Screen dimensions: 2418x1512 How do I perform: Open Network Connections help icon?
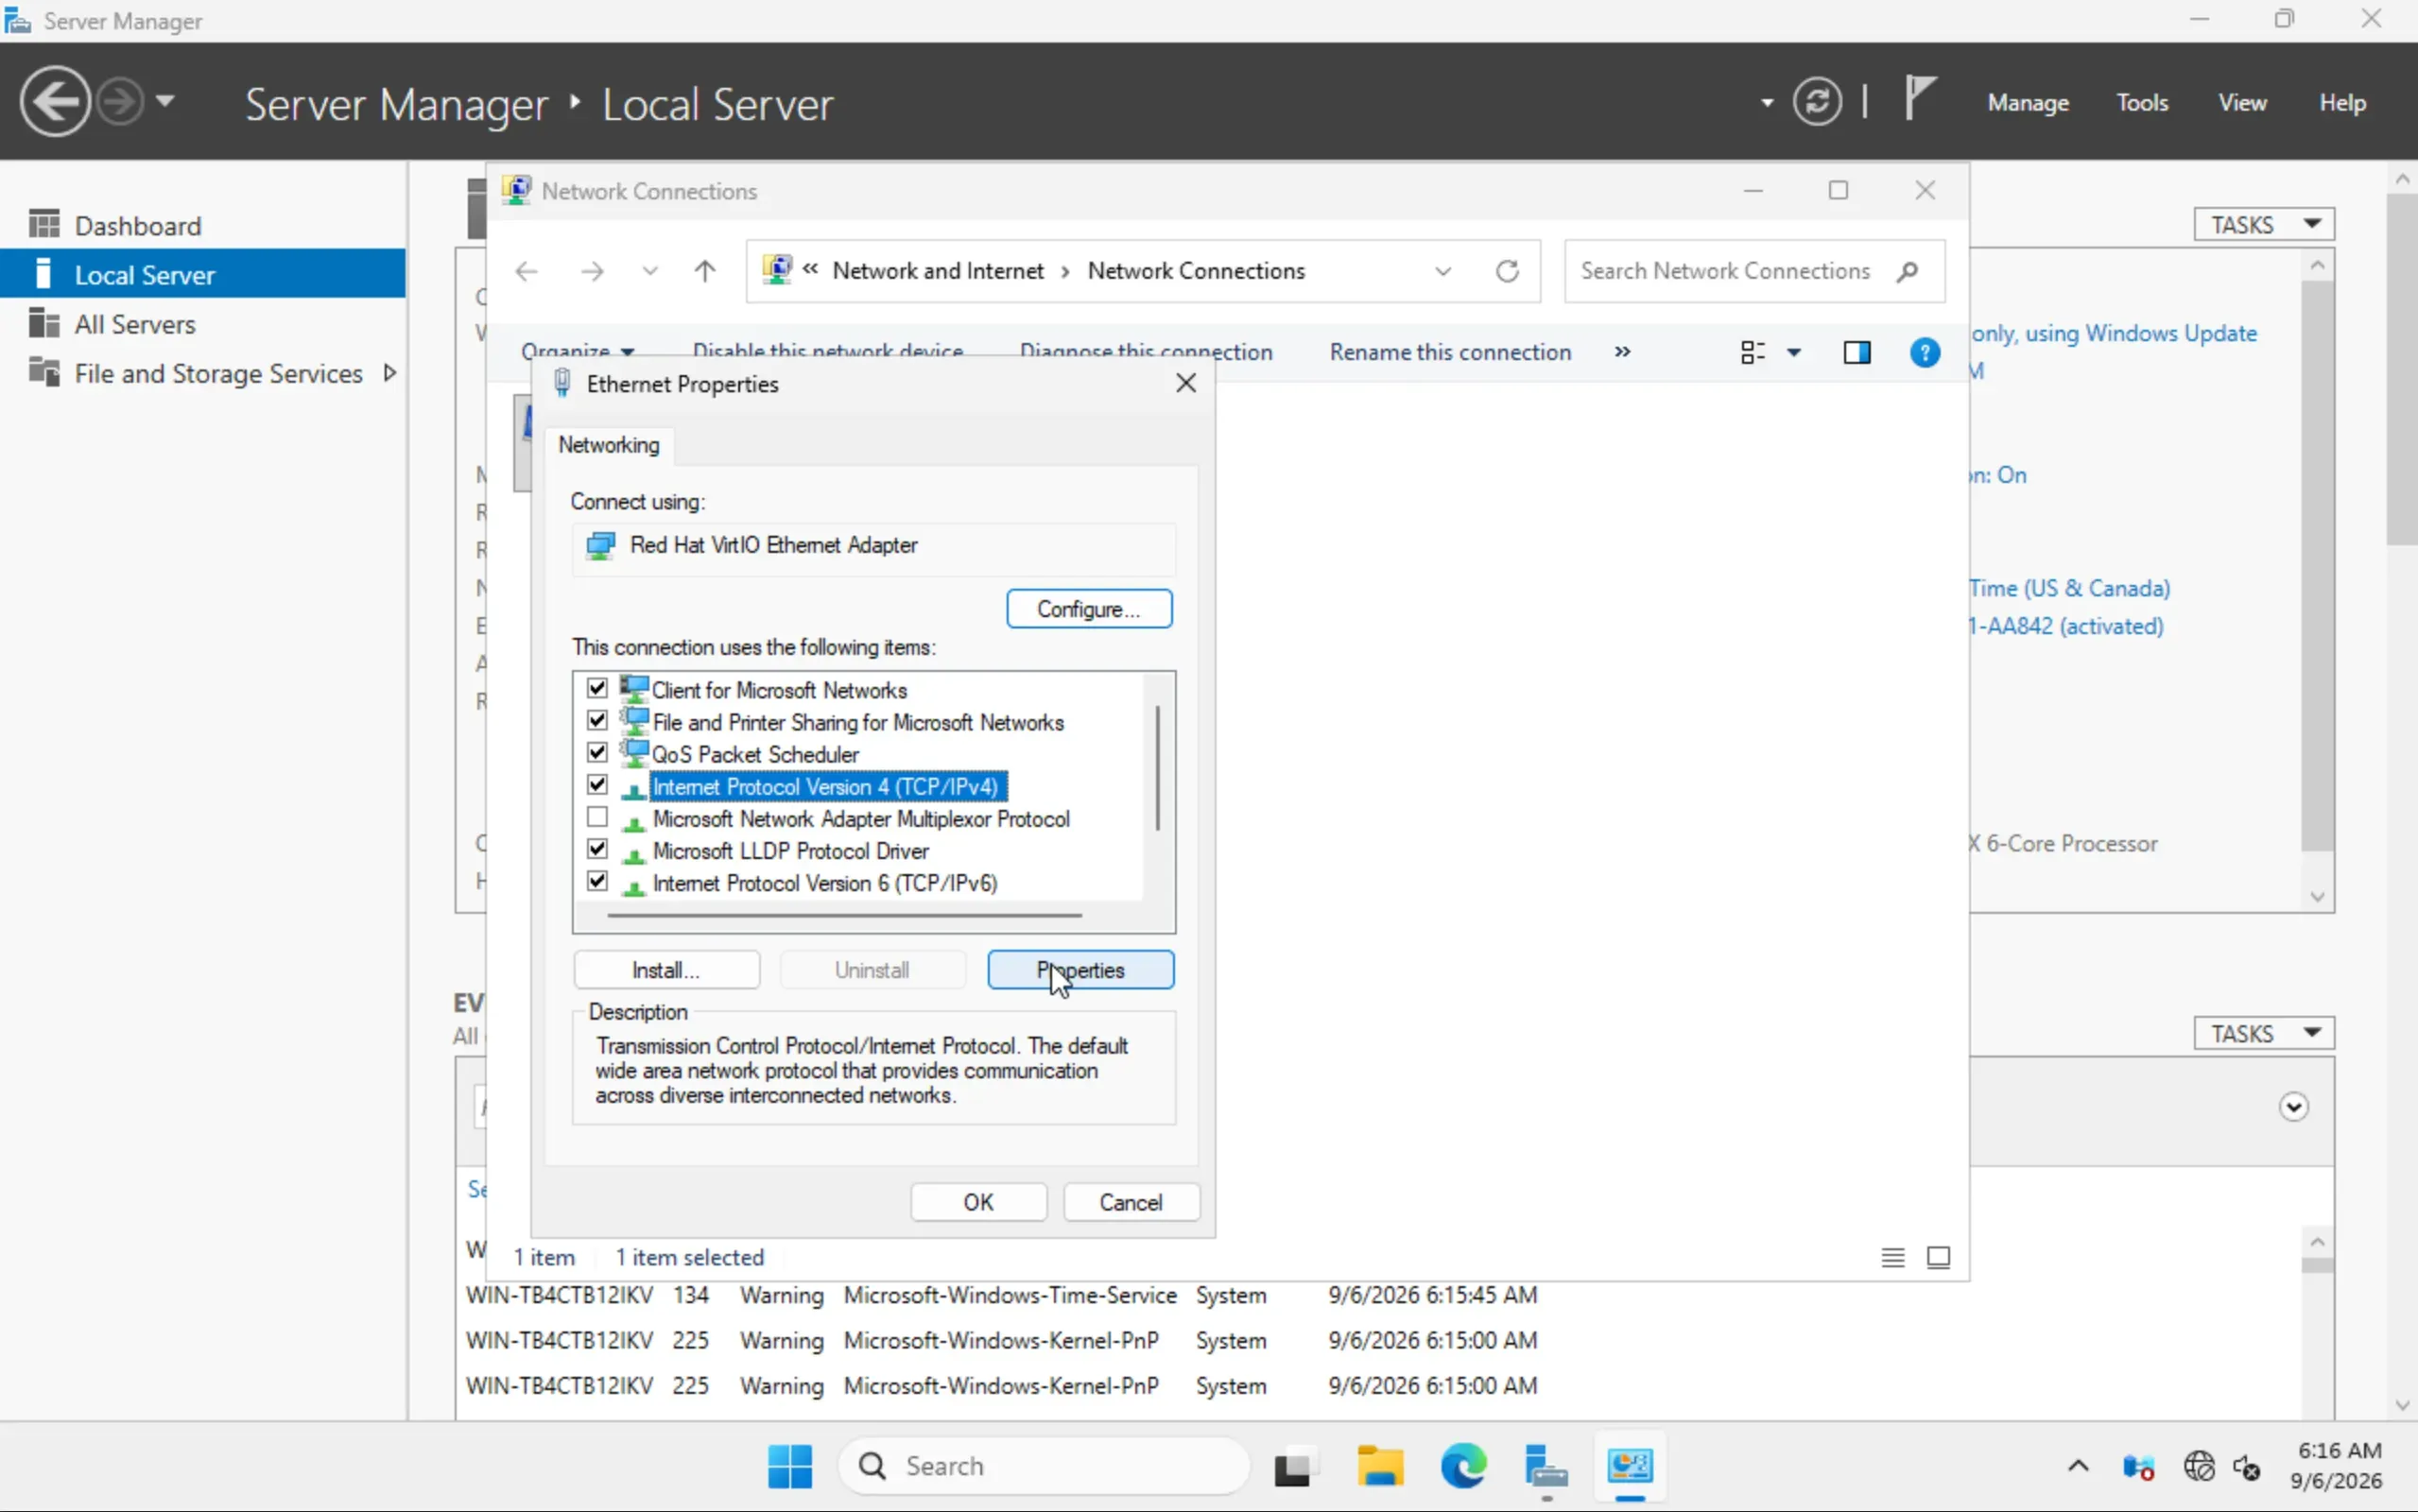1924,352
